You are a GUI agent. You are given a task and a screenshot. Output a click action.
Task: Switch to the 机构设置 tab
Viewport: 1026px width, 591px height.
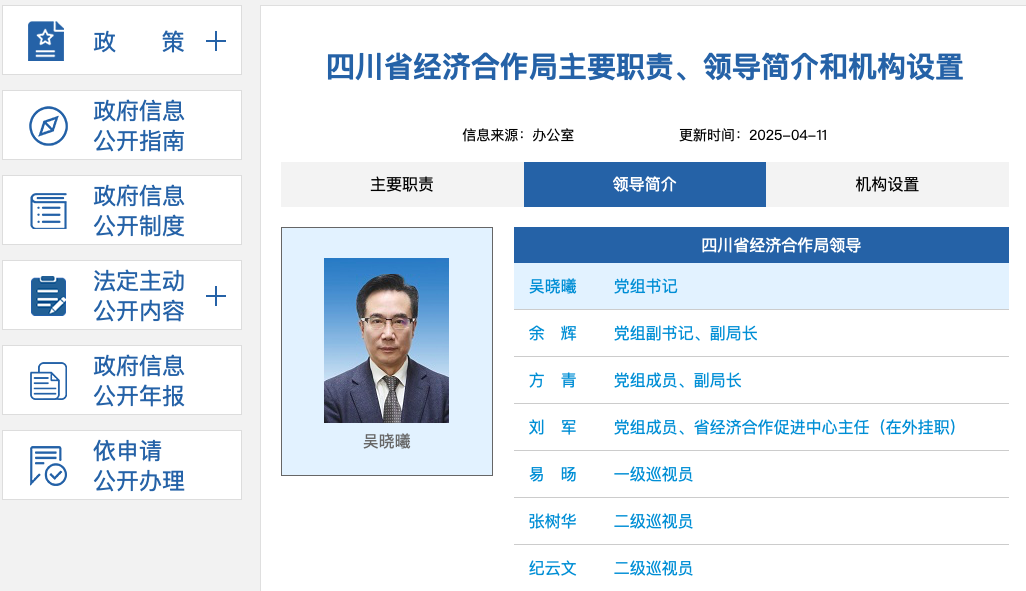(x=886, y=184)
